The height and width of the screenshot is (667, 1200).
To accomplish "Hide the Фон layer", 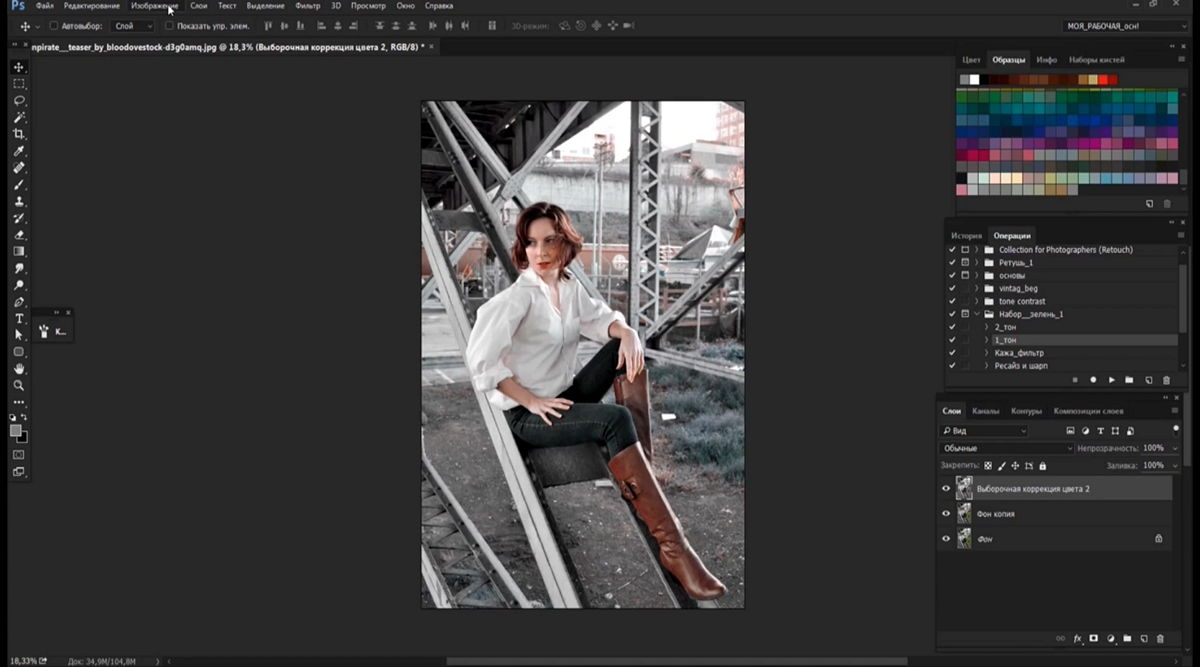I will 946,538.
